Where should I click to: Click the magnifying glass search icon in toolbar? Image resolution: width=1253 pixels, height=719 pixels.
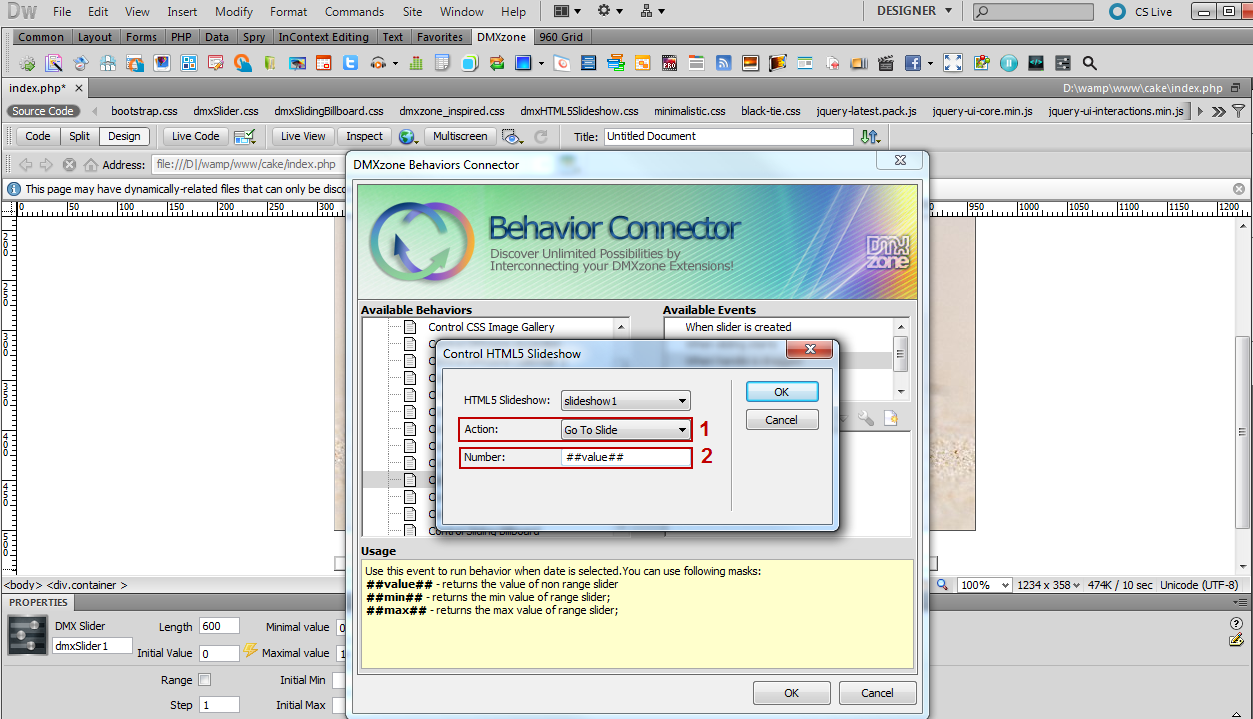[1089, 62]
